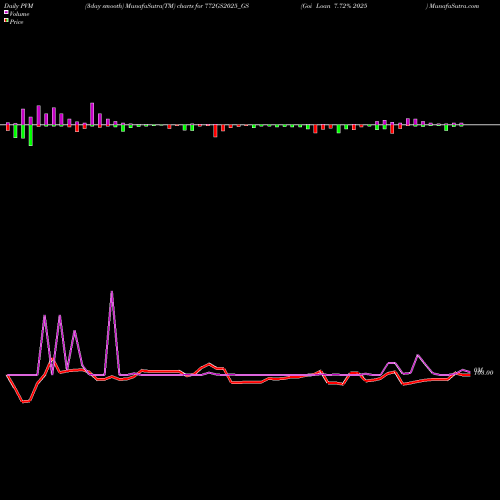Select the Goi Loan 7.72% 2025 label
This screenshot has width=500, height=500.
click(334, 6)
